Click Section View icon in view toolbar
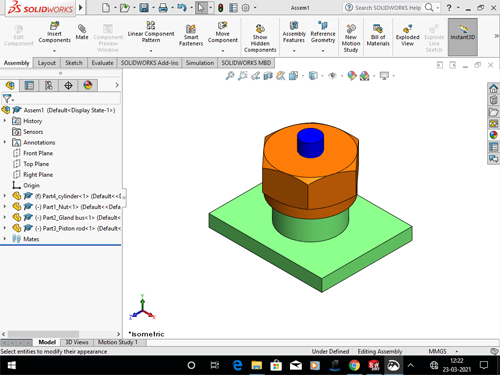 pos(268,76)
